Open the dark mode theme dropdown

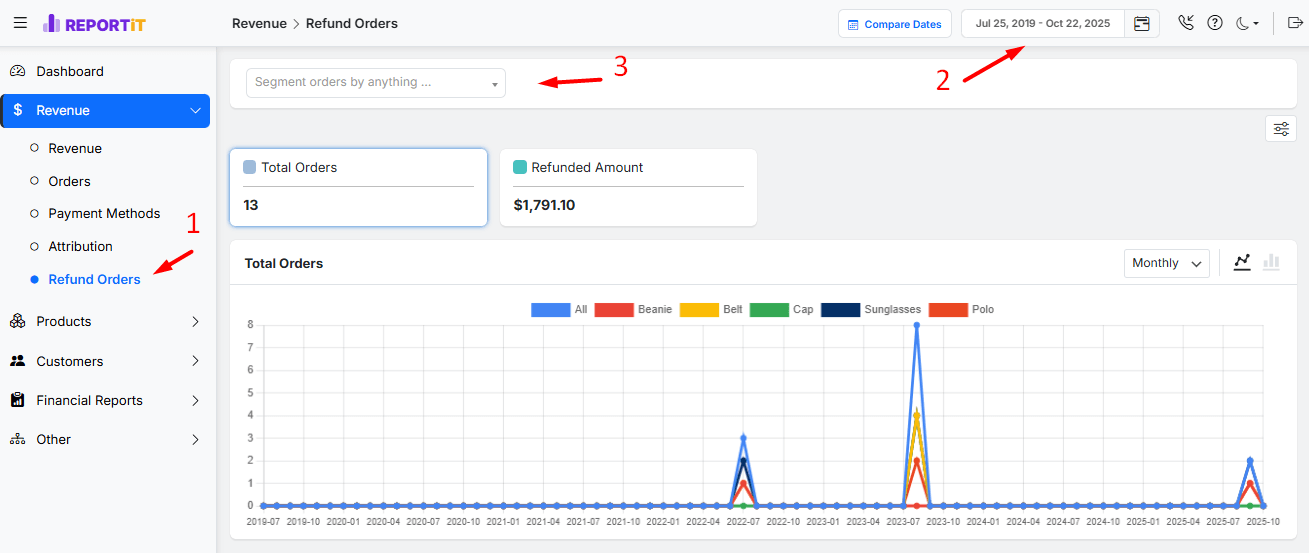(x=1247, y=23)
